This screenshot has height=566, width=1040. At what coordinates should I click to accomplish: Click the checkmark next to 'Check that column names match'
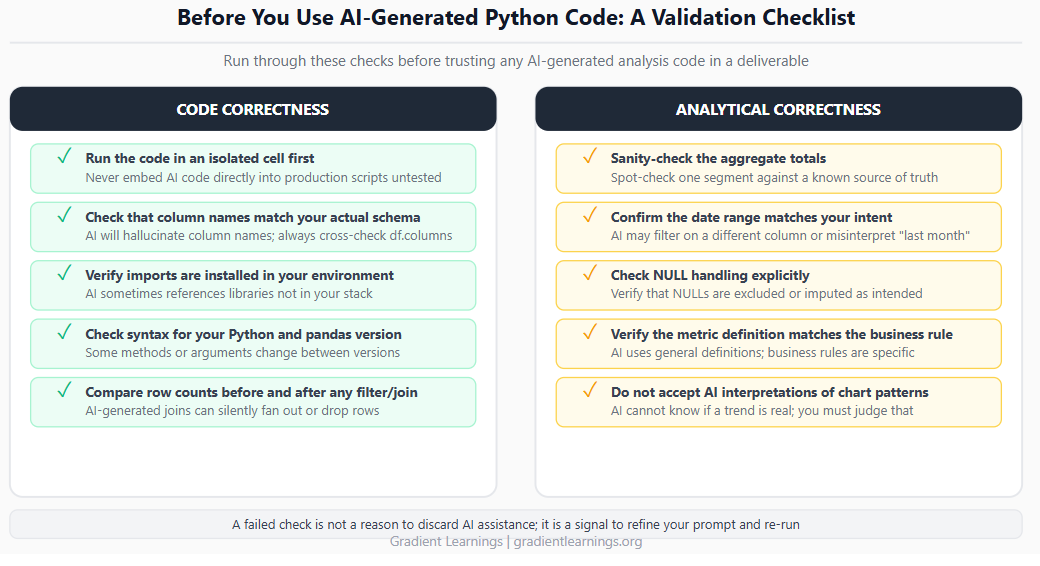tap(64, 215)
